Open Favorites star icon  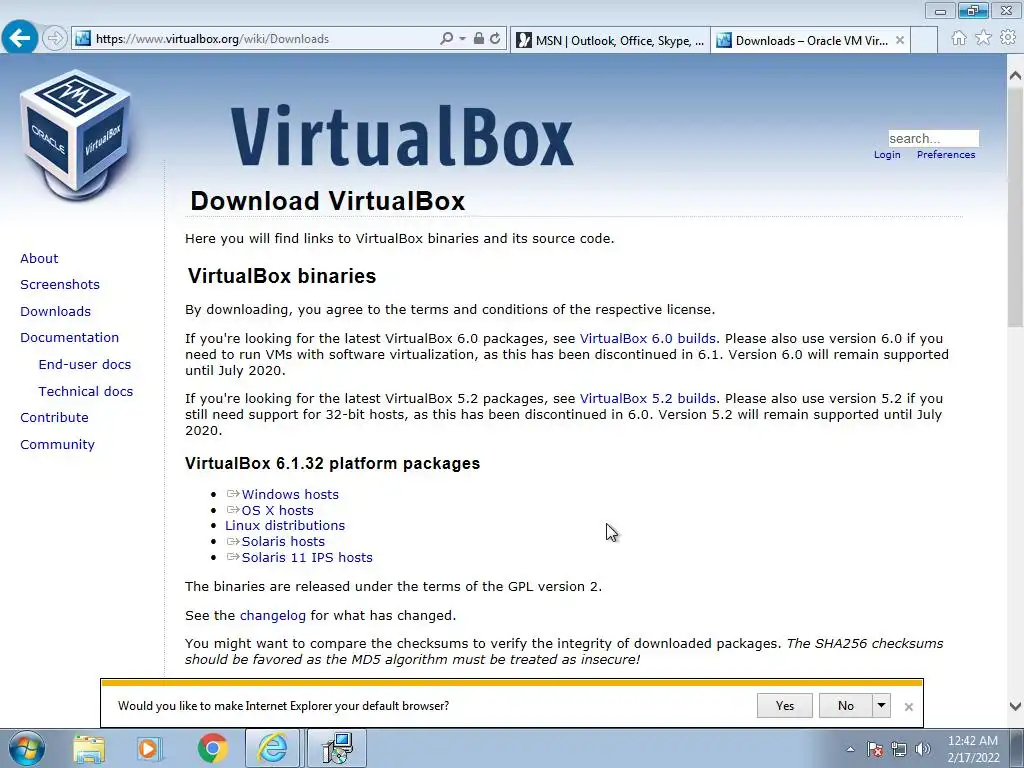(x=983, y=38)
